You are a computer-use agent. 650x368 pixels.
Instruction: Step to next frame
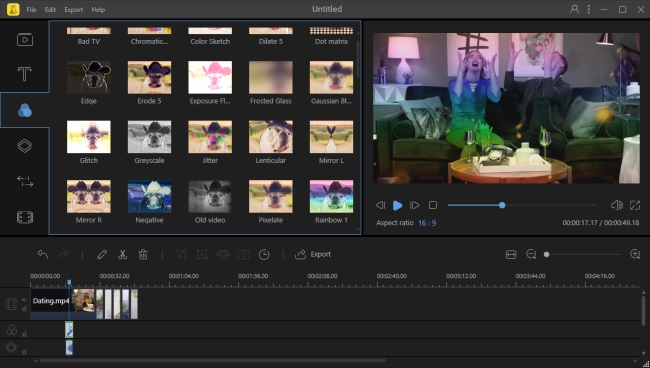tap(414, 205)
